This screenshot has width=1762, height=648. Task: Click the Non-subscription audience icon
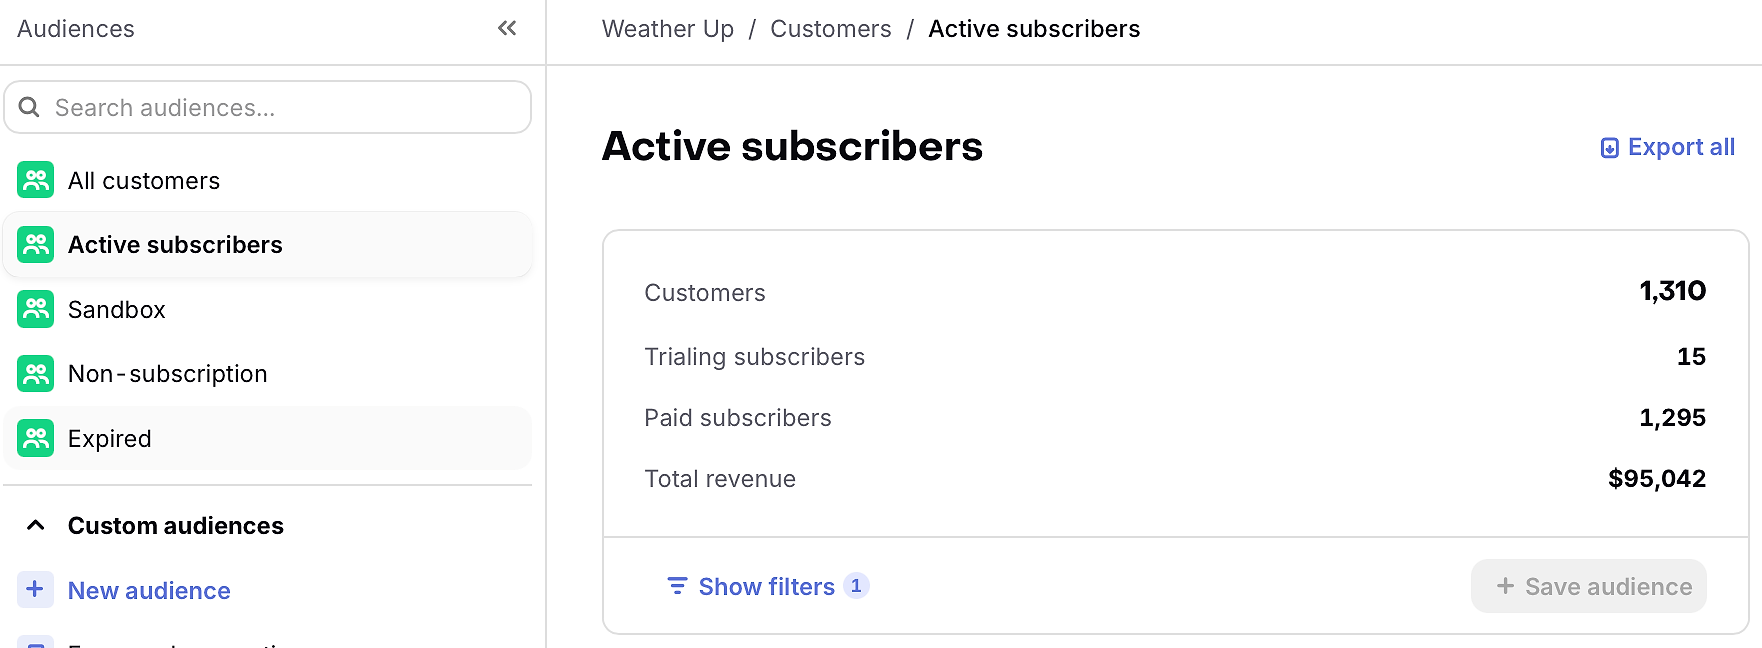pyautogui.click(x=36, y=373)
